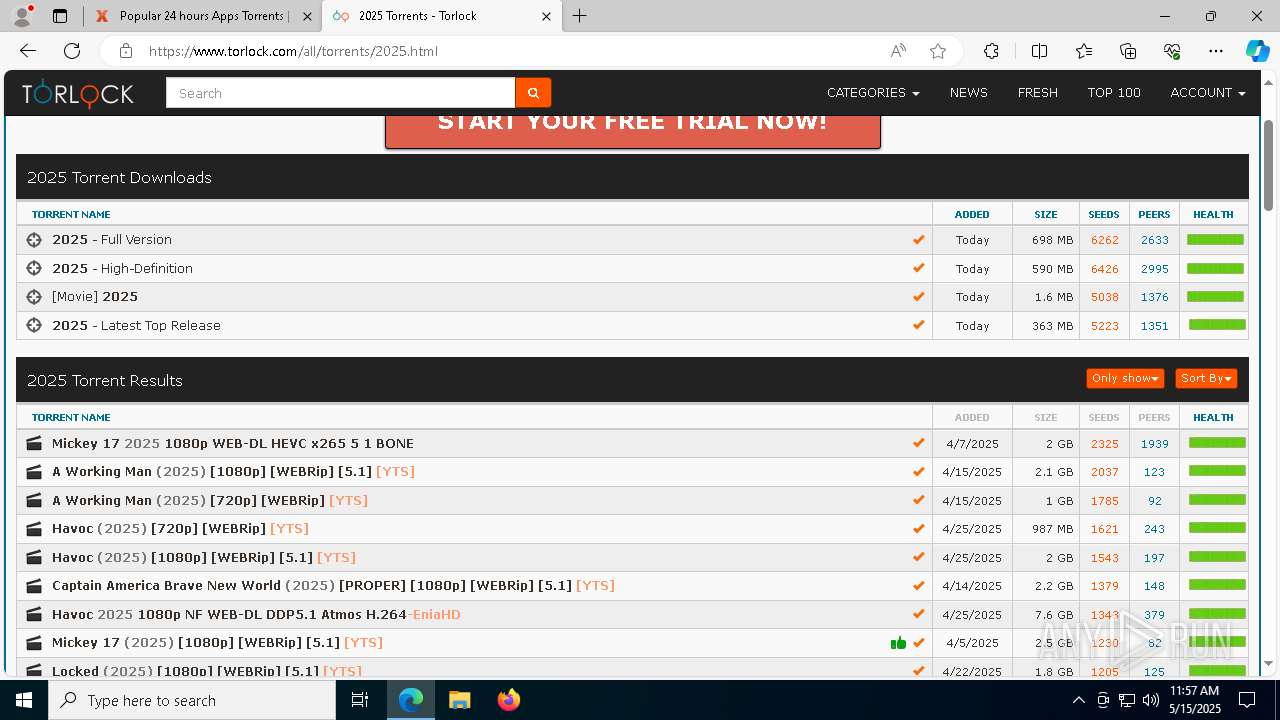This screenshot has height=720, width=1280.
Task: Click health bar of Havoc 720p row
Action: 1217,527
